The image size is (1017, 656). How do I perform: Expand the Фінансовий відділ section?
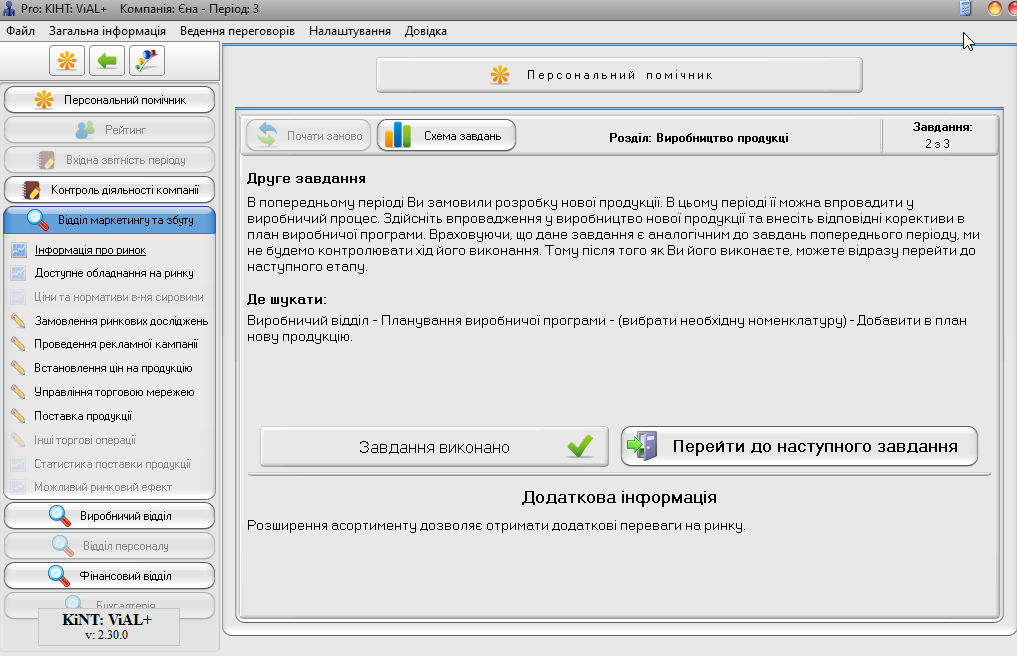pos(110,576)
